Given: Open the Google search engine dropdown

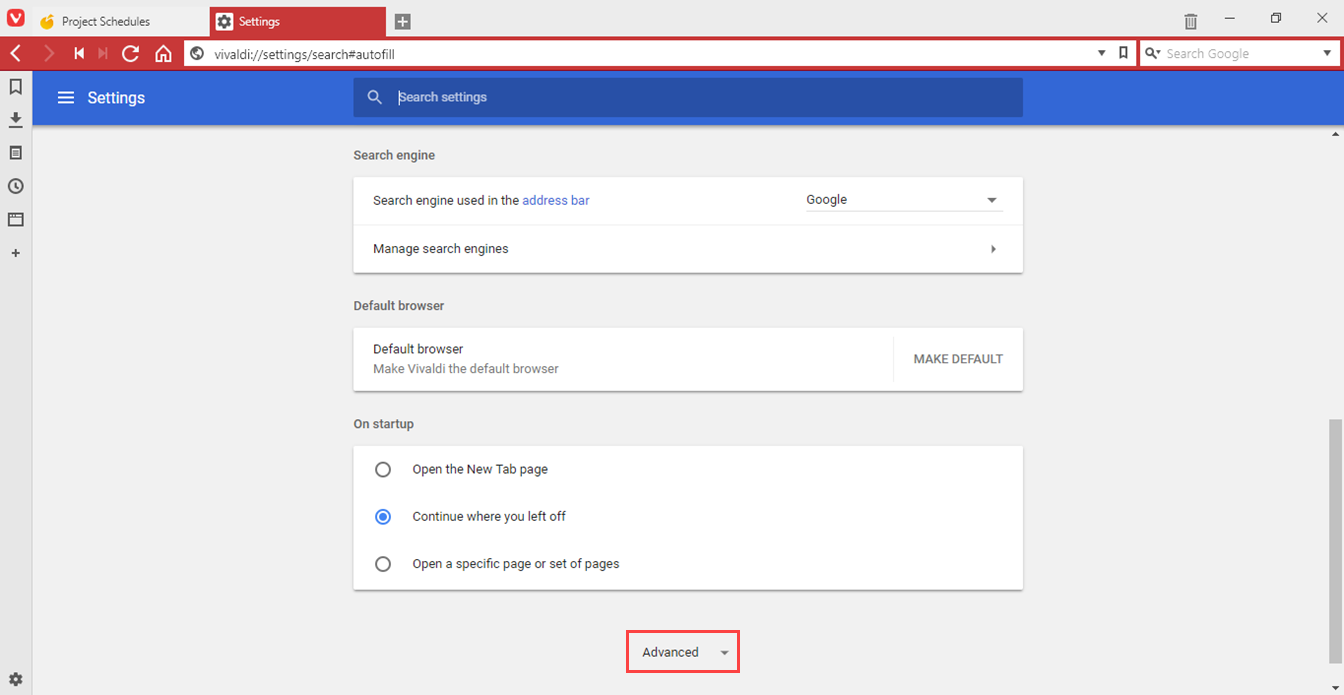Looking at the screenshot, I should click(903, 200).
